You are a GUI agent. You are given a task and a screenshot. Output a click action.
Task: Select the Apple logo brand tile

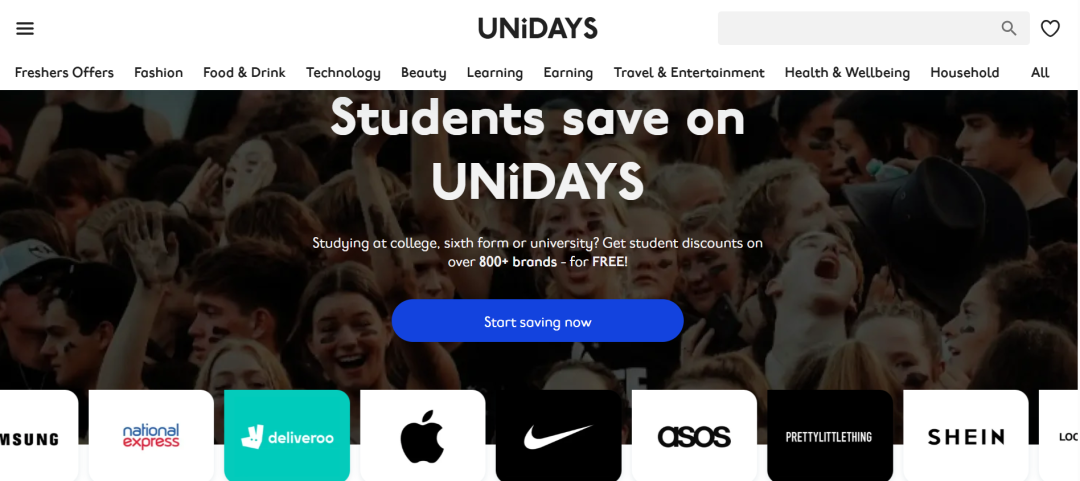click(x=422, y=436)
